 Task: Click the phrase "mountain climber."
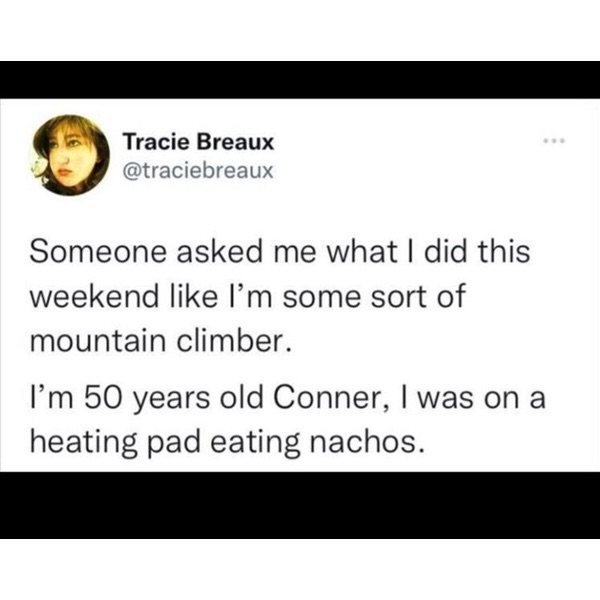pyautogui.click(x=161, y=343)
